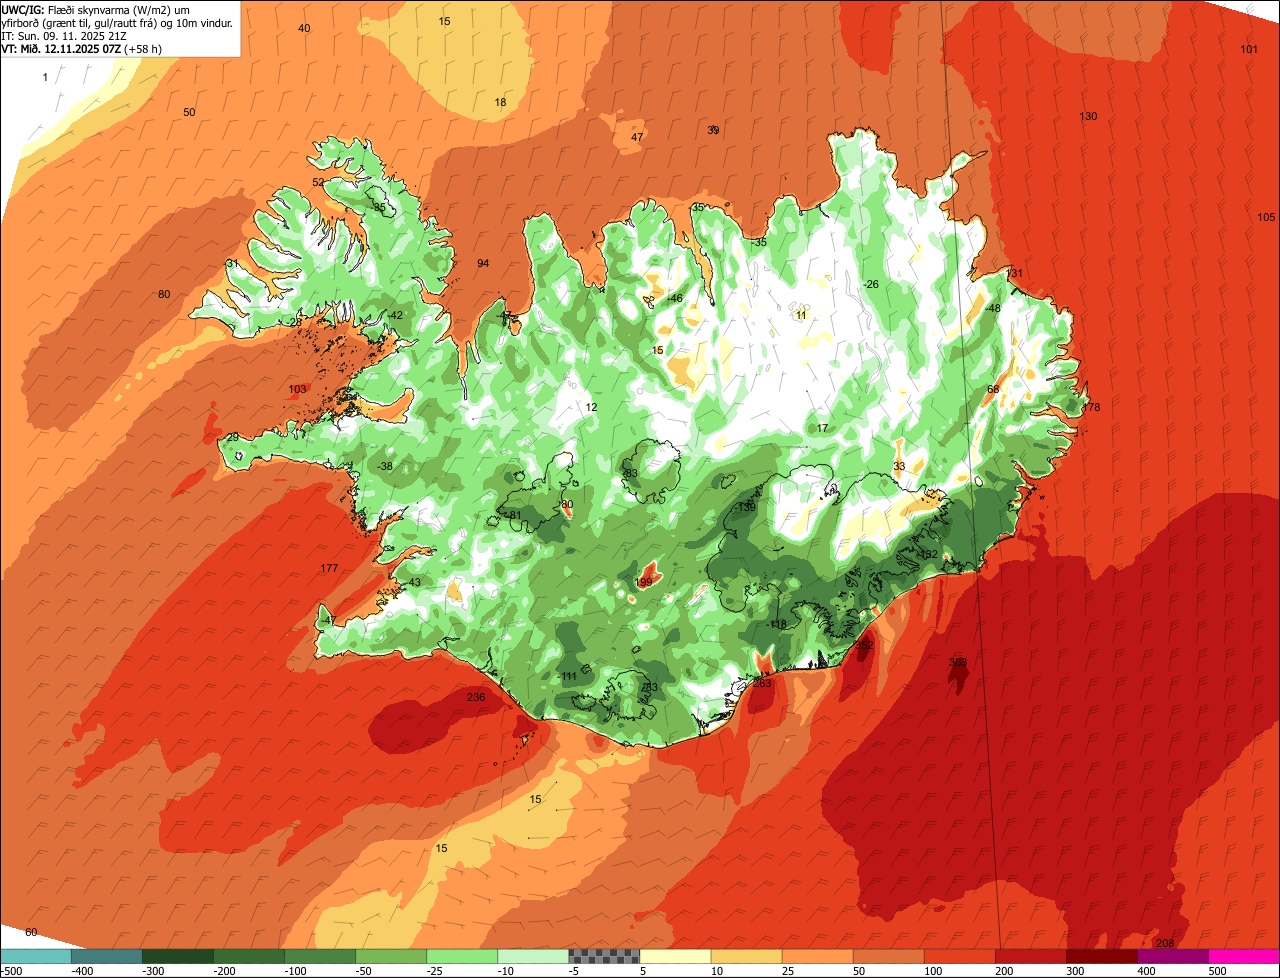Click the map value '50' over the northwest ocean

(x=189, y=112)
